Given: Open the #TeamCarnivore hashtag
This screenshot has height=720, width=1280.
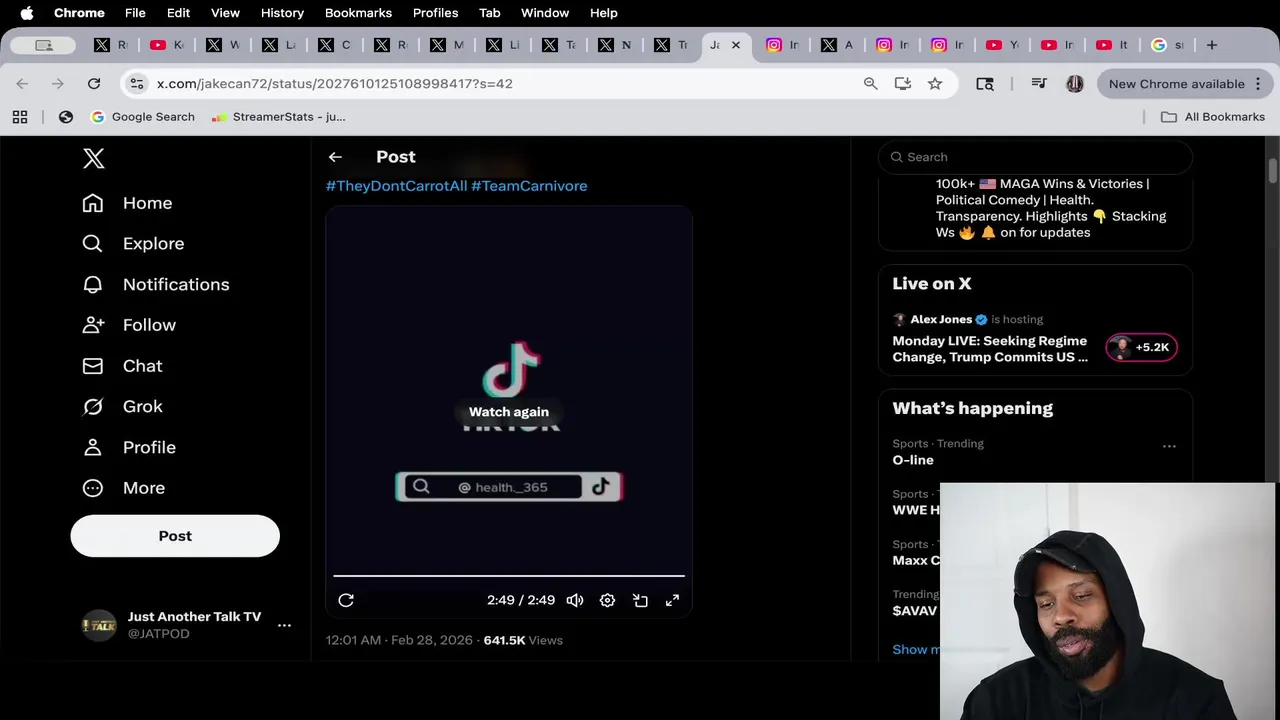Looking at the screenshot, I should 529,186.
